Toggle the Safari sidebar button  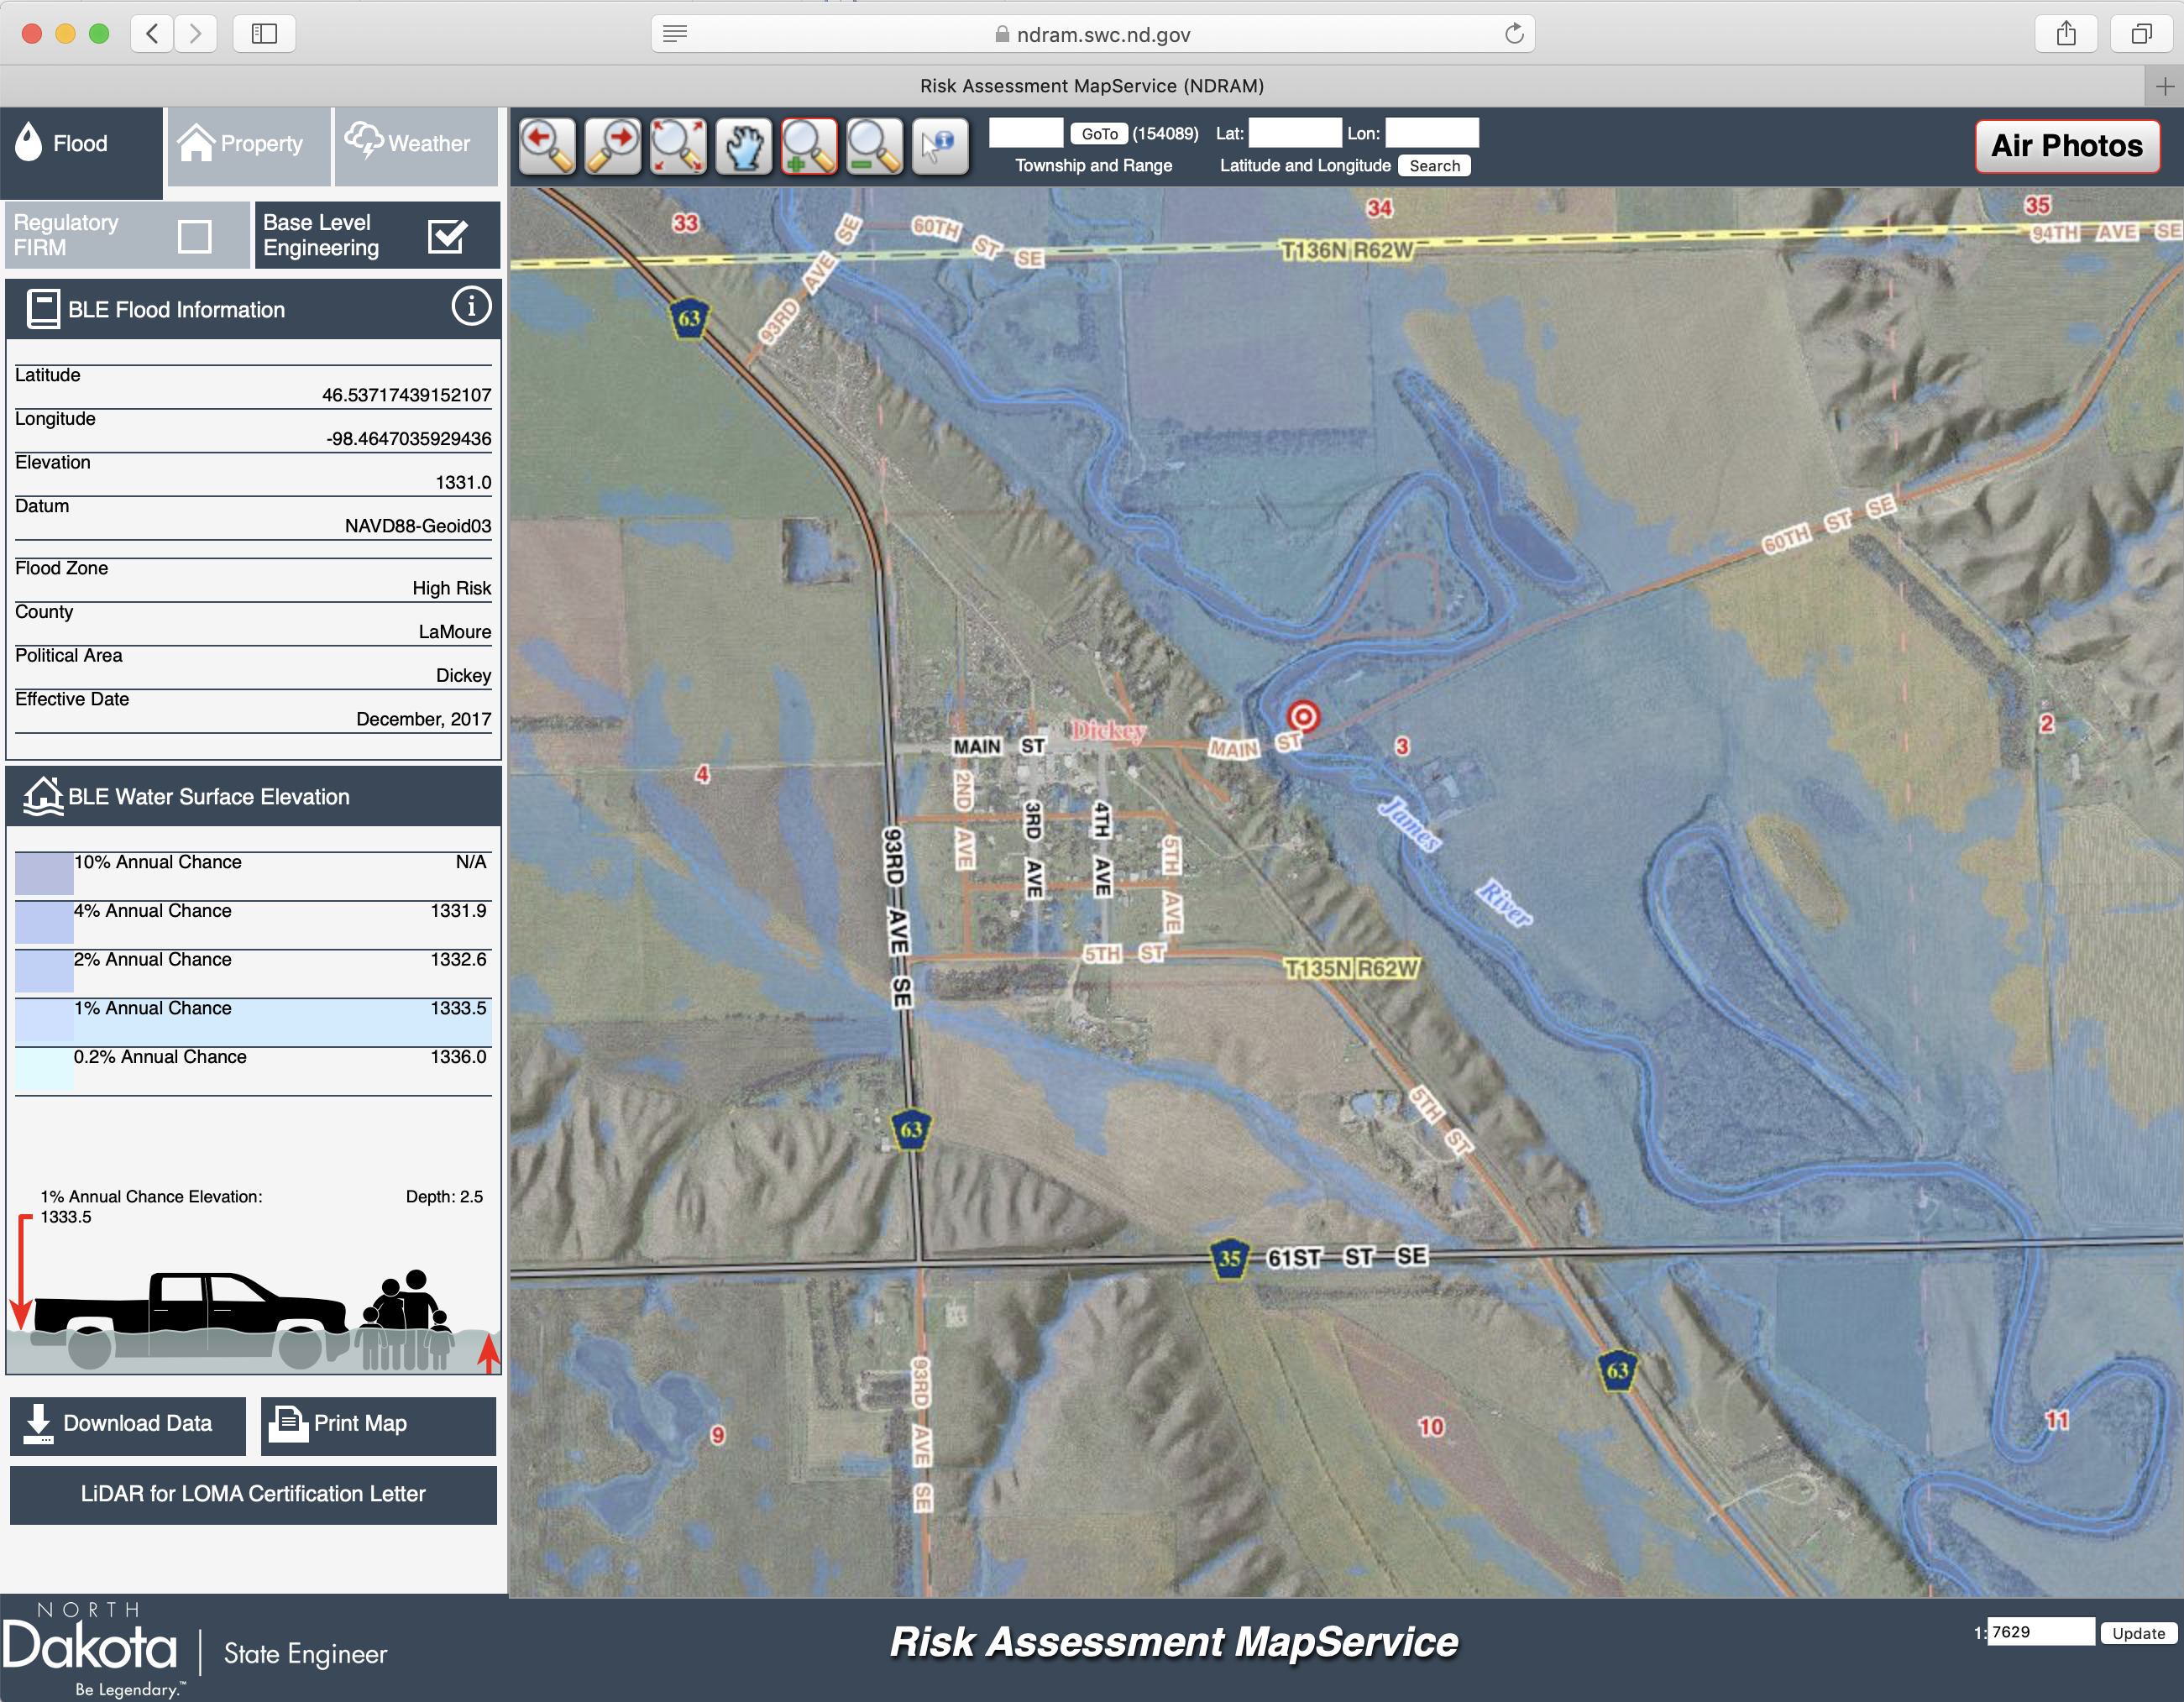coord(264,34)
